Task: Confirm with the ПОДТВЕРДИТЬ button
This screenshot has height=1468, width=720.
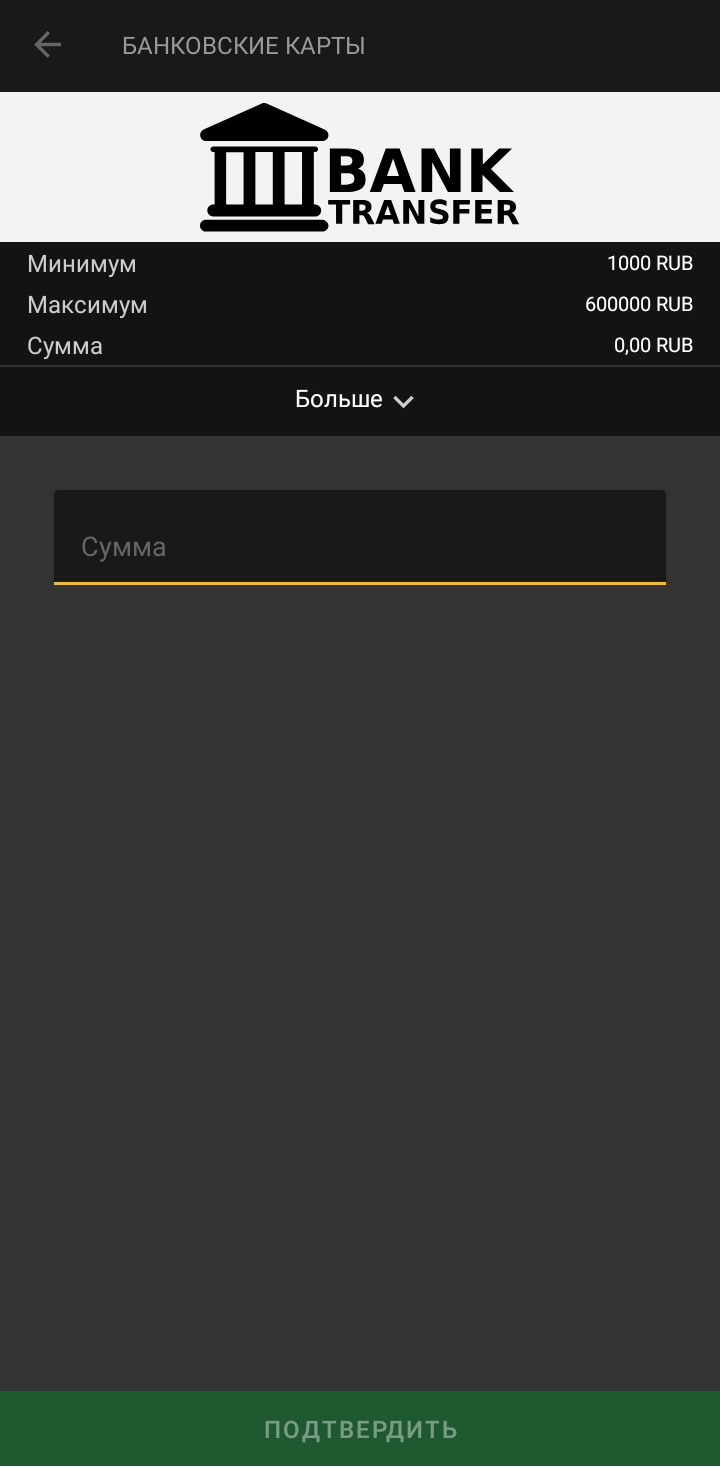Action: 360,1429
